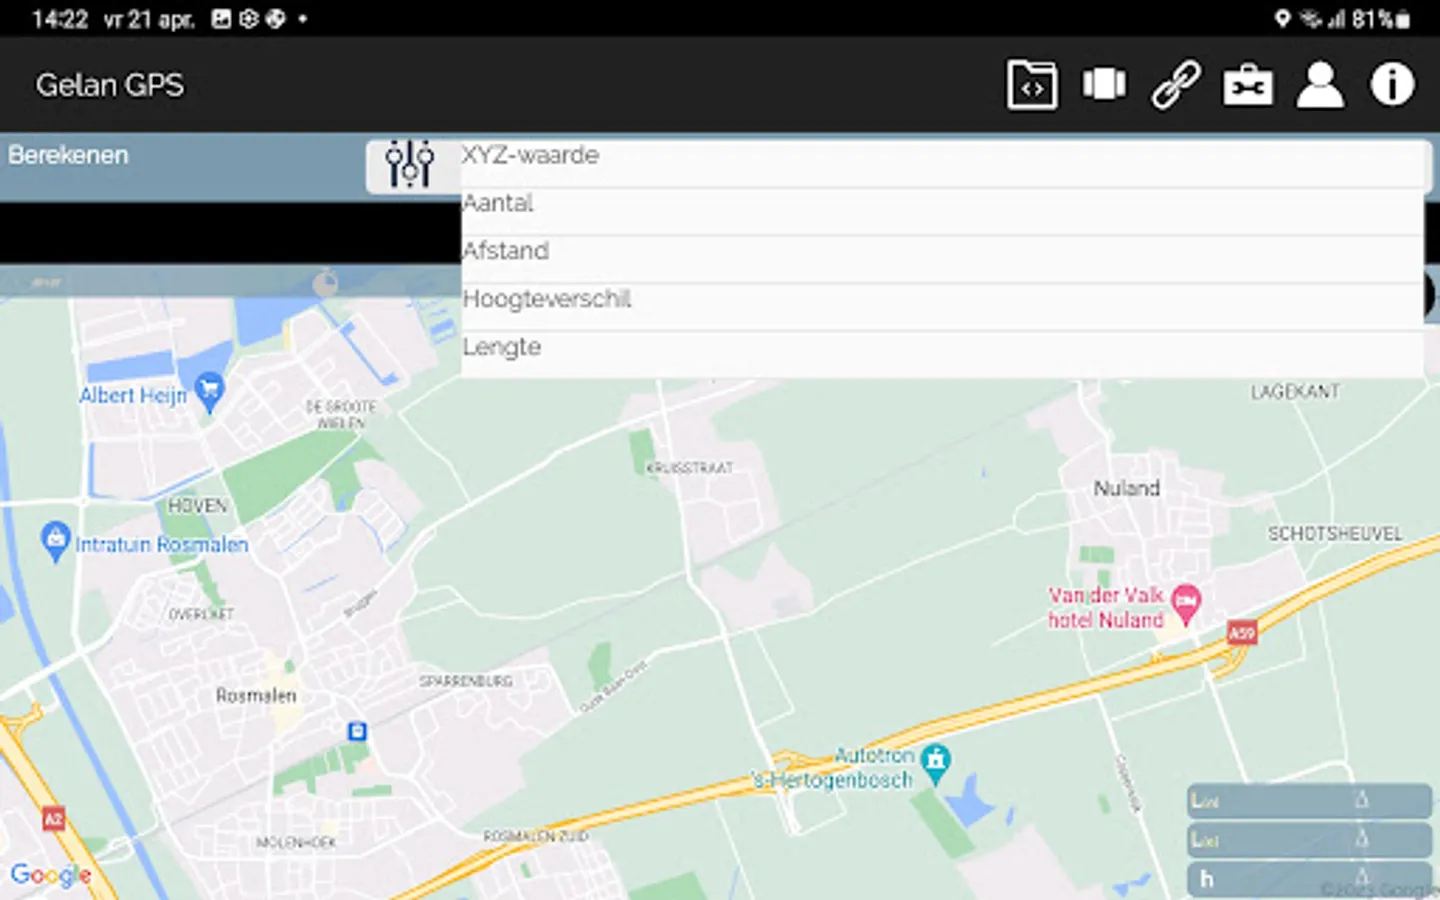1440x900 pixels.
Task: Tap the Berekenen label
Action: pos(68,155)
